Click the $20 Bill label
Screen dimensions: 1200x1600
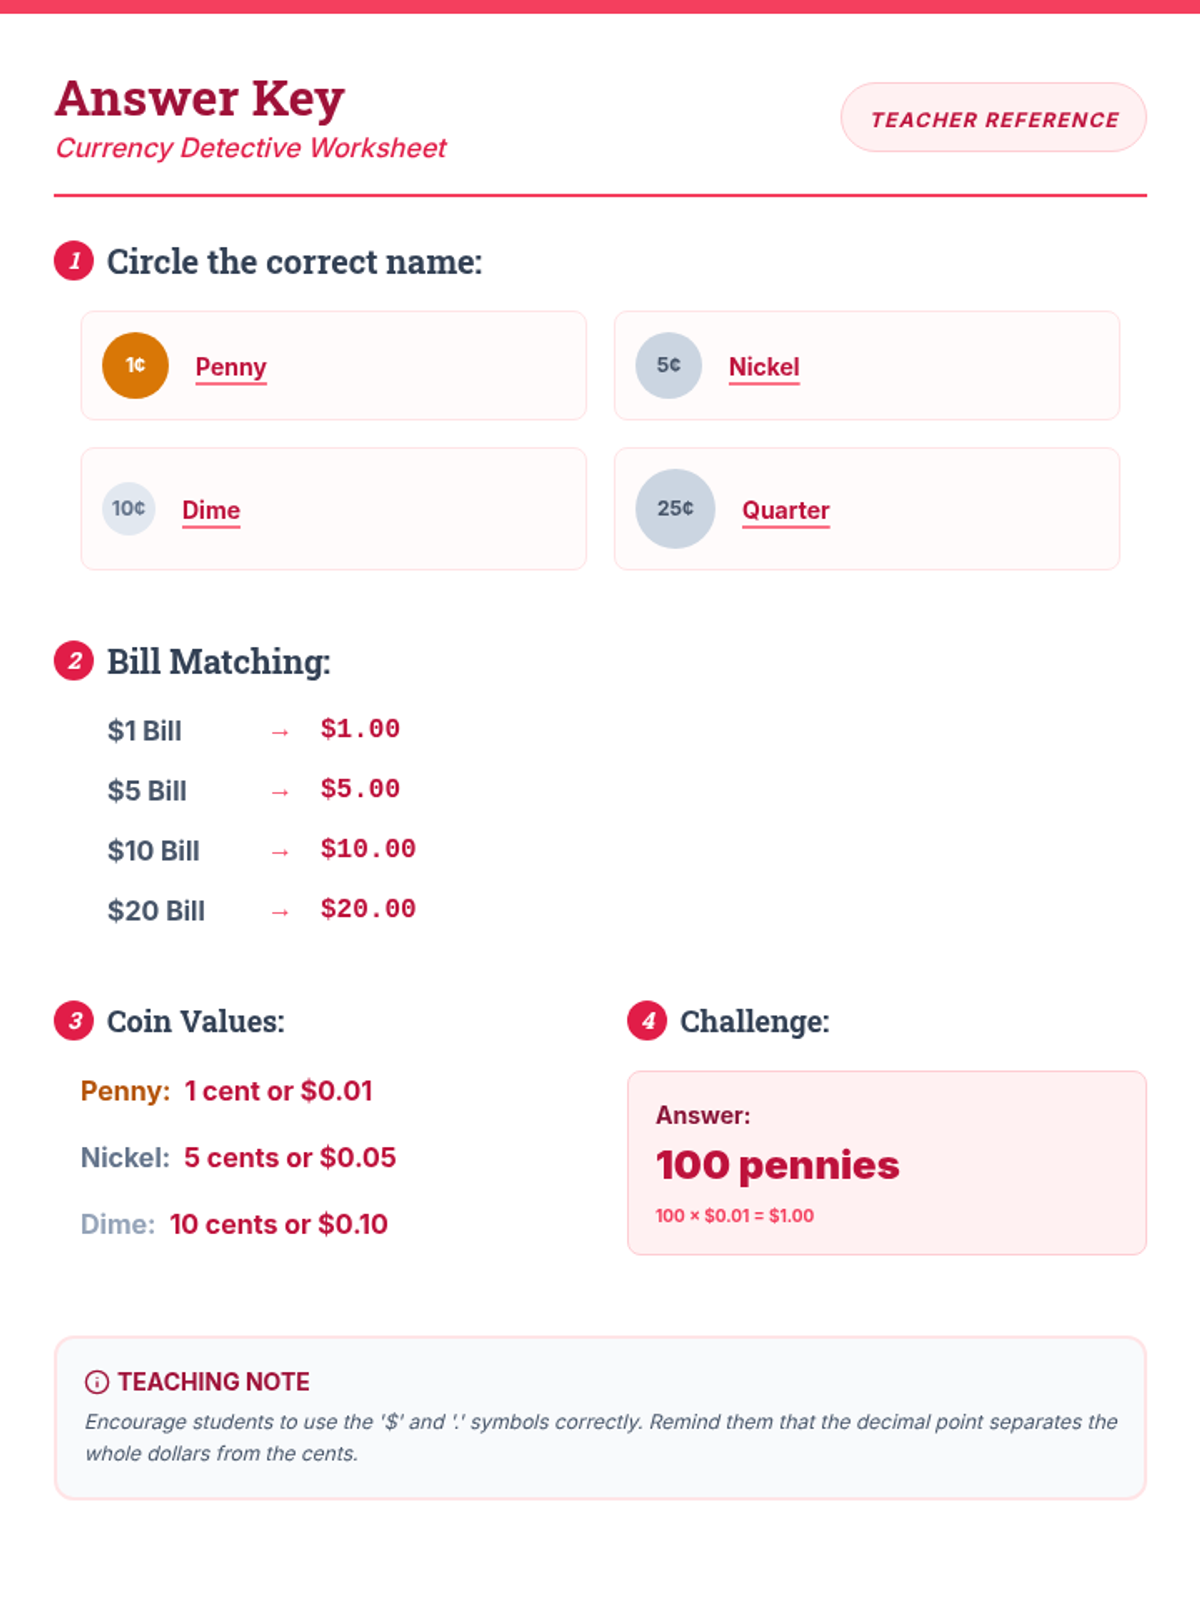[x=156, y=911]
